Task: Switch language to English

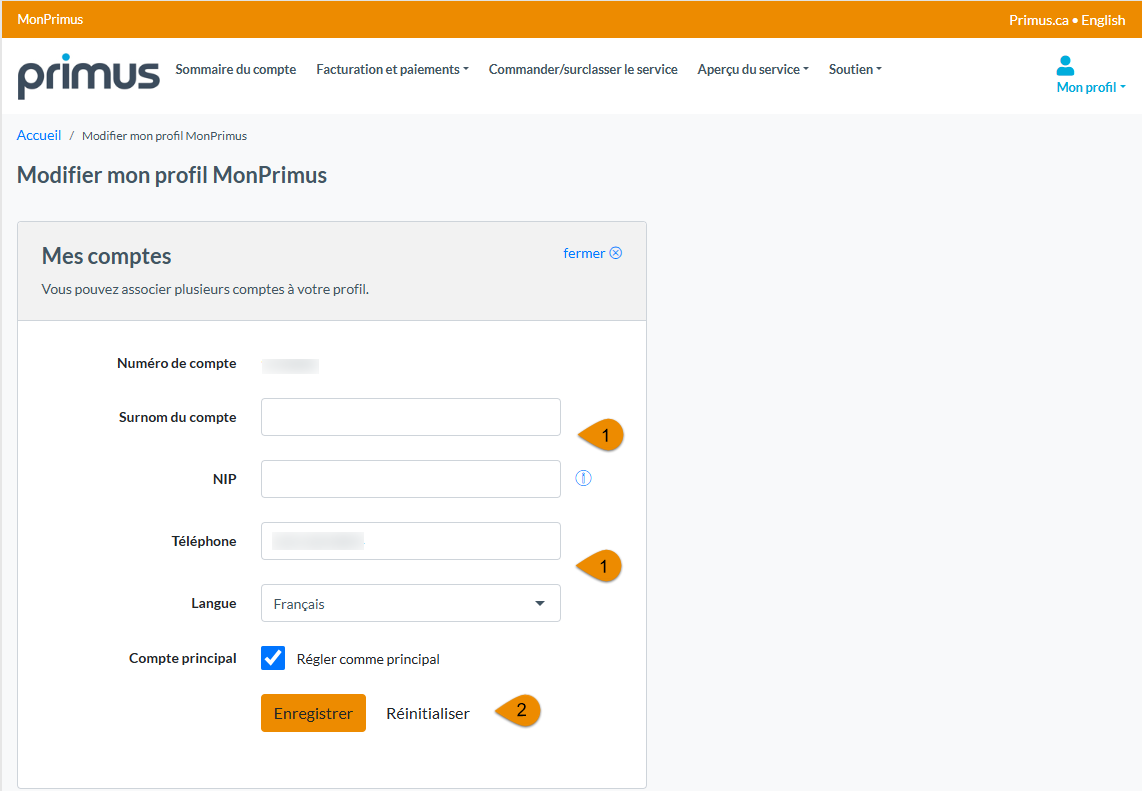Action: tap(1103, 20)
